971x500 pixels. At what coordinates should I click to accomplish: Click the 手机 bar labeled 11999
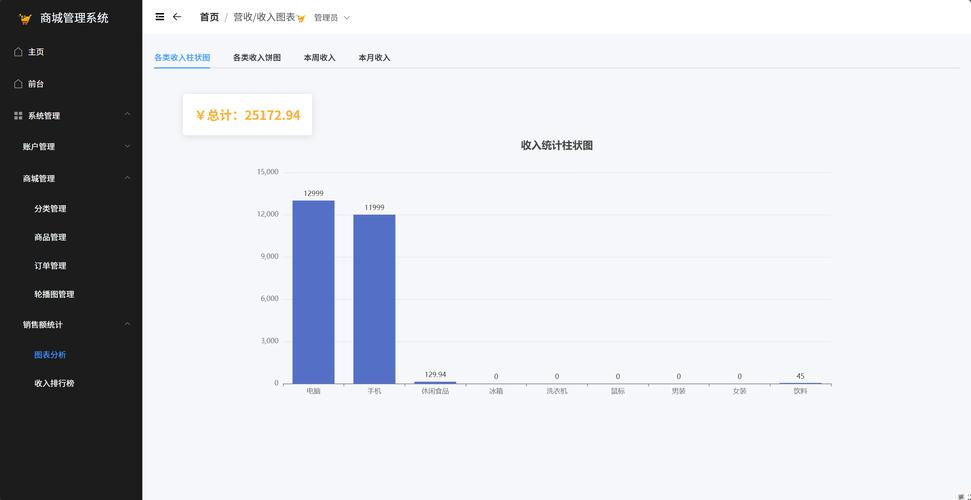click(x=374, y=299)
